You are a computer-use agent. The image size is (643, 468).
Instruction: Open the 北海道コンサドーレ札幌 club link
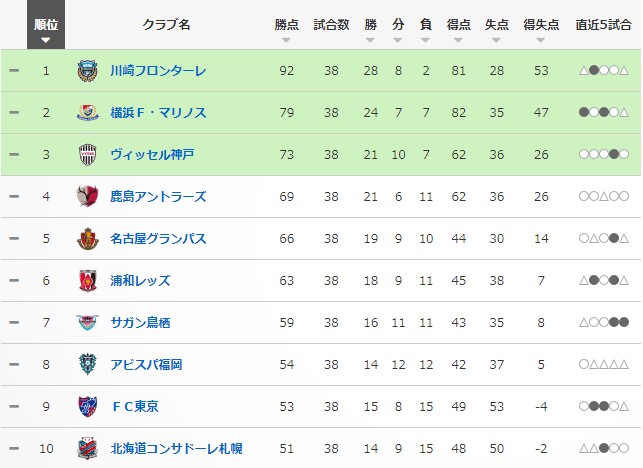(176, 449)
